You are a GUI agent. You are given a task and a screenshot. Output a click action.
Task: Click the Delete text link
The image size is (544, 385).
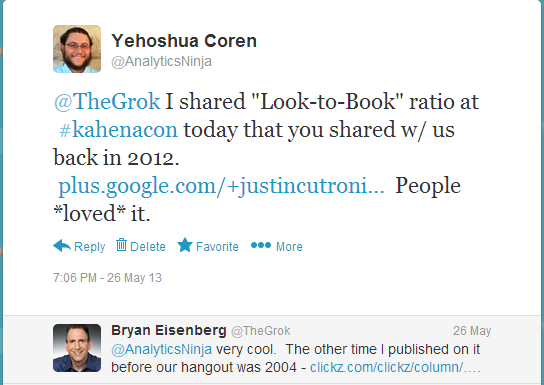coord(148,247)
